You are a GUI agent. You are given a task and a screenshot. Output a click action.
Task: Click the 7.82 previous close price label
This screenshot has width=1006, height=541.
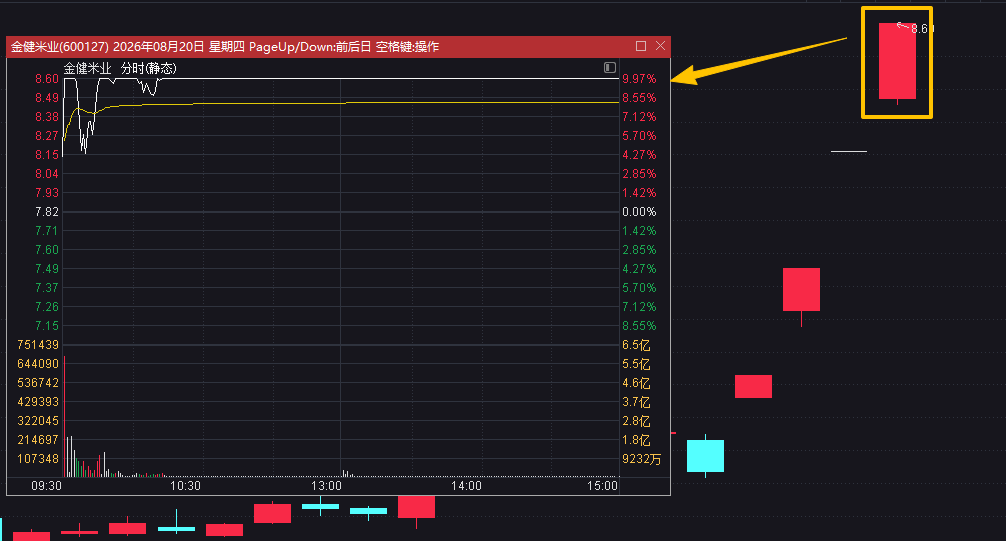(x=47, y=212)
